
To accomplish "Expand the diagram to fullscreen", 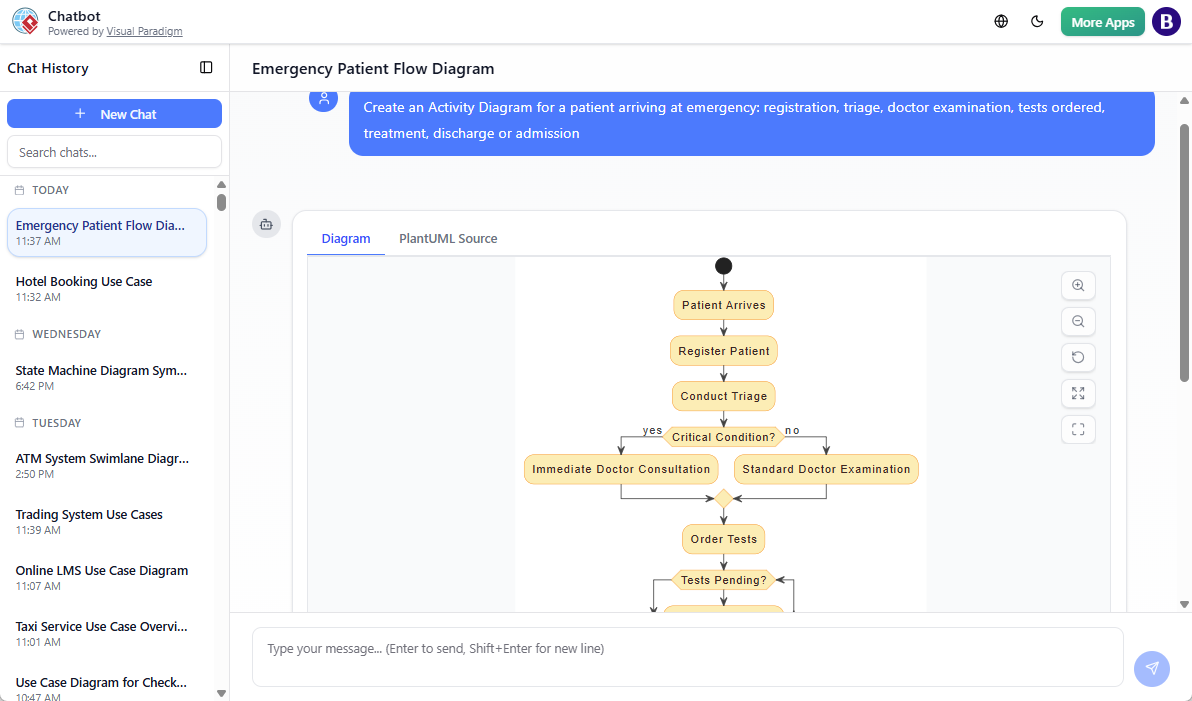I will point(1078,393).
